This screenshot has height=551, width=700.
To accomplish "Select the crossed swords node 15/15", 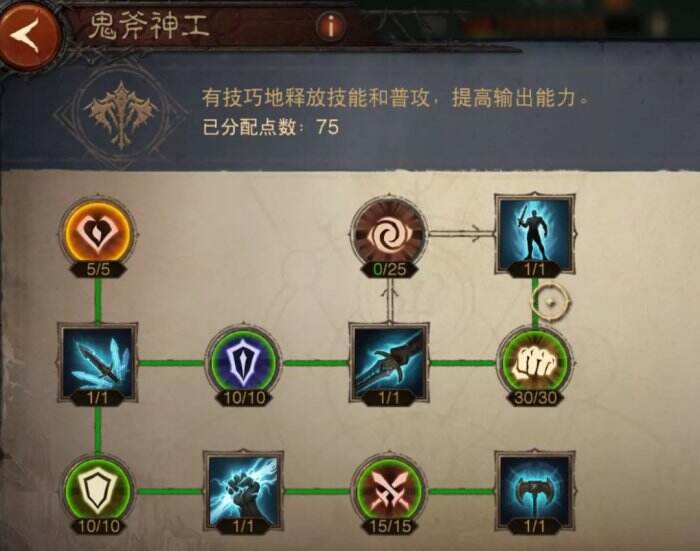I will [x=389, y=491].
